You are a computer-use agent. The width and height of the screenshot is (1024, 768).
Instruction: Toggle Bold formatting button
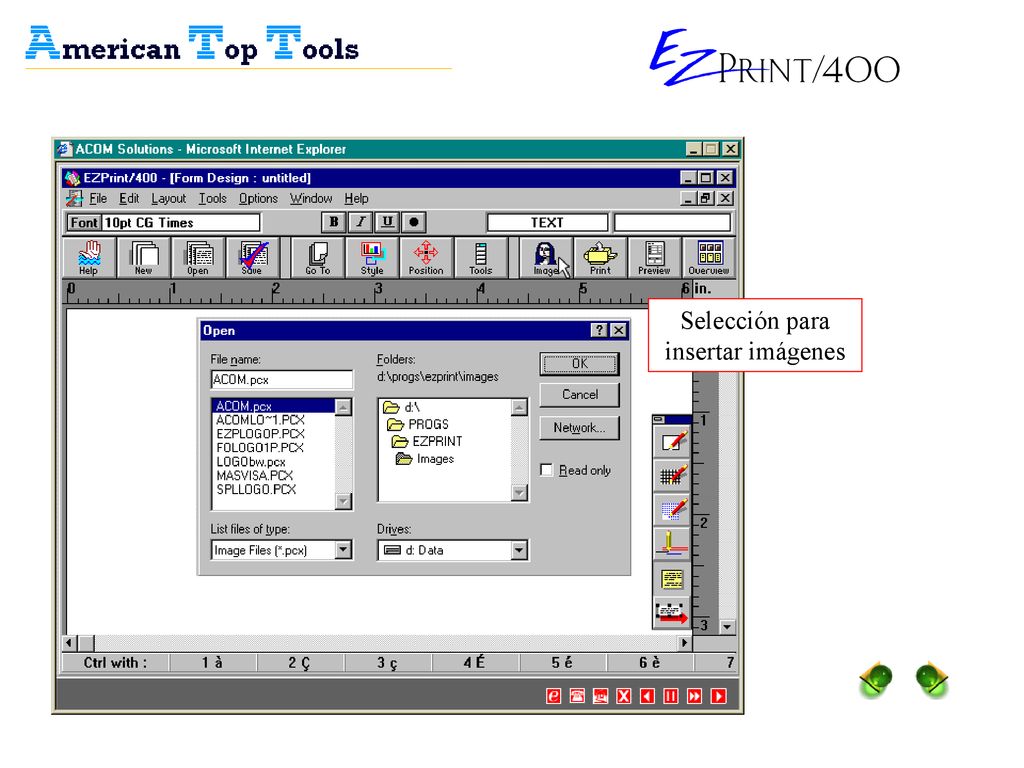[x=334, y=223]
